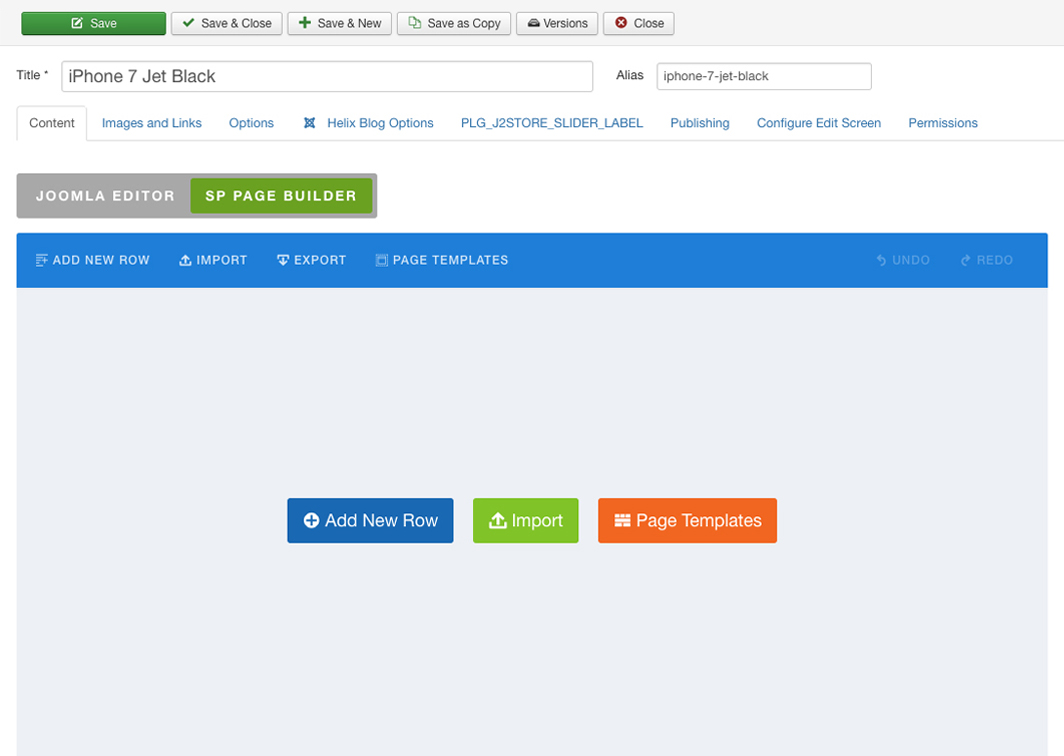
Task: Switch to Joomla Editor mode
Action: point(105,195)
